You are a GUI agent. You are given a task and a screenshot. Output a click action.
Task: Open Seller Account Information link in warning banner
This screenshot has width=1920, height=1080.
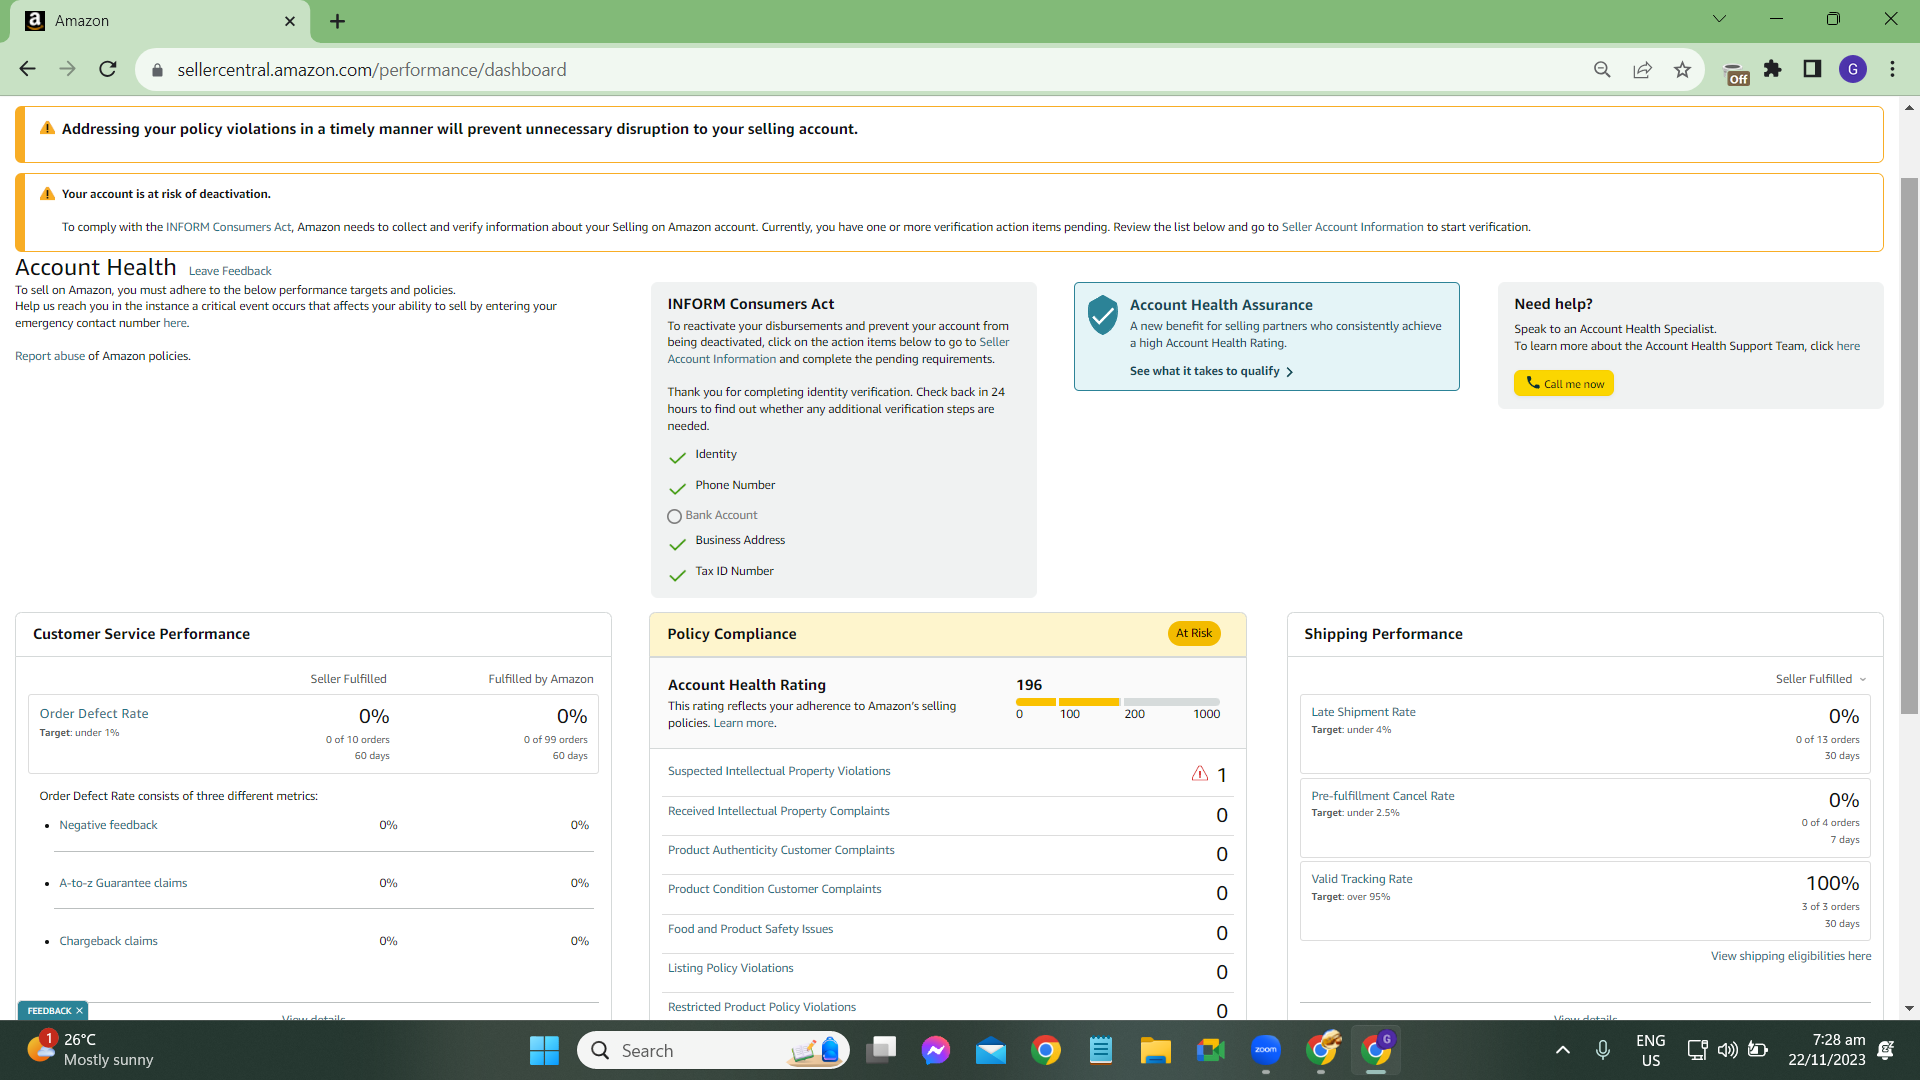click(x=1352, y=227)
